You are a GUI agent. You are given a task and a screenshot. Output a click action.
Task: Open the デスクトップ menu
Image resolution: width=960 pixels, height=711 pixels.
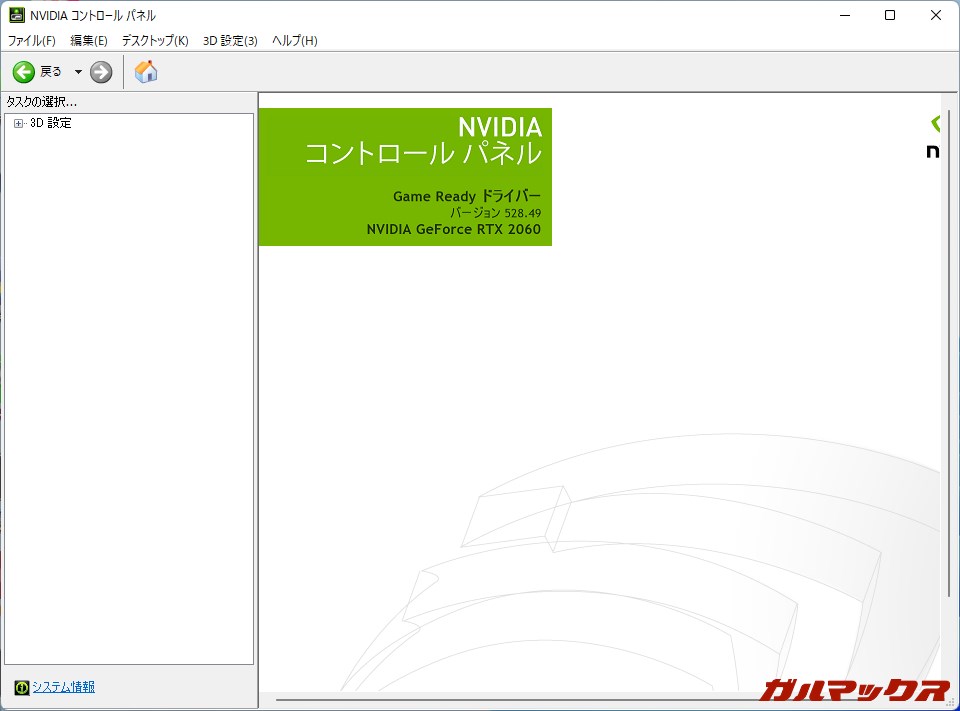point(153,40)
